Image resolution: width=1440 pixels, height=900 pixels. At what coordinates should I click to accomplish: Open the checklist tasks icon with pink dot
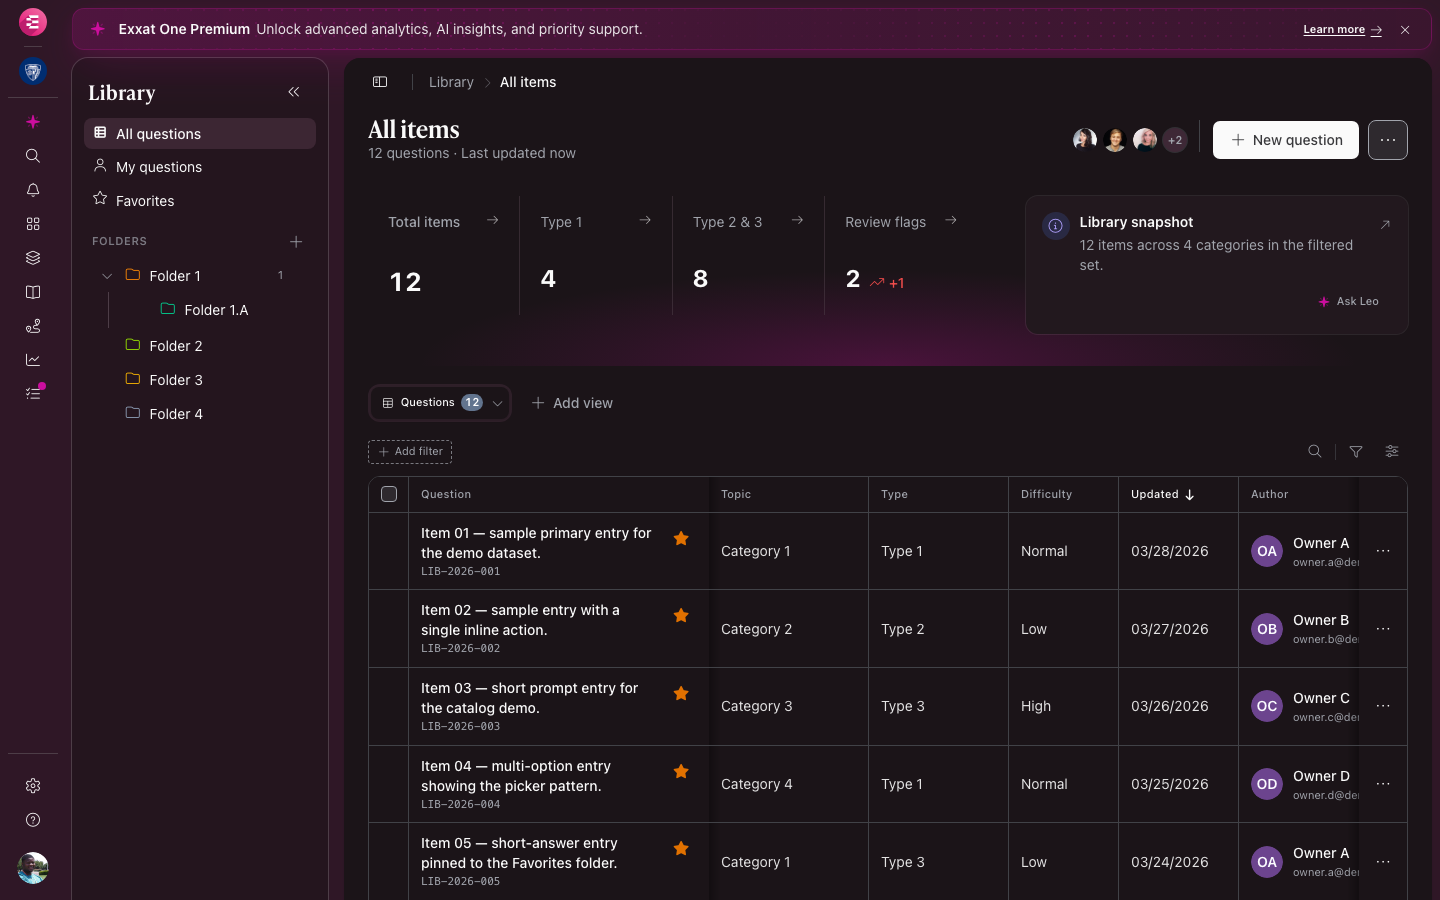(33, 393)
